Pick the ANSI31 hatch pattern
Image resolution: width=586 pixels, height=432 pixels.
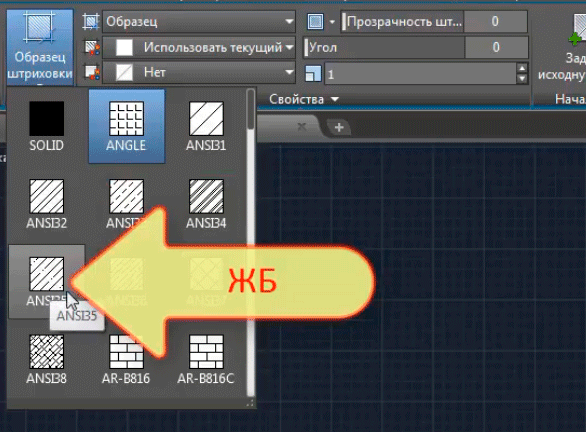click(206, 126)
